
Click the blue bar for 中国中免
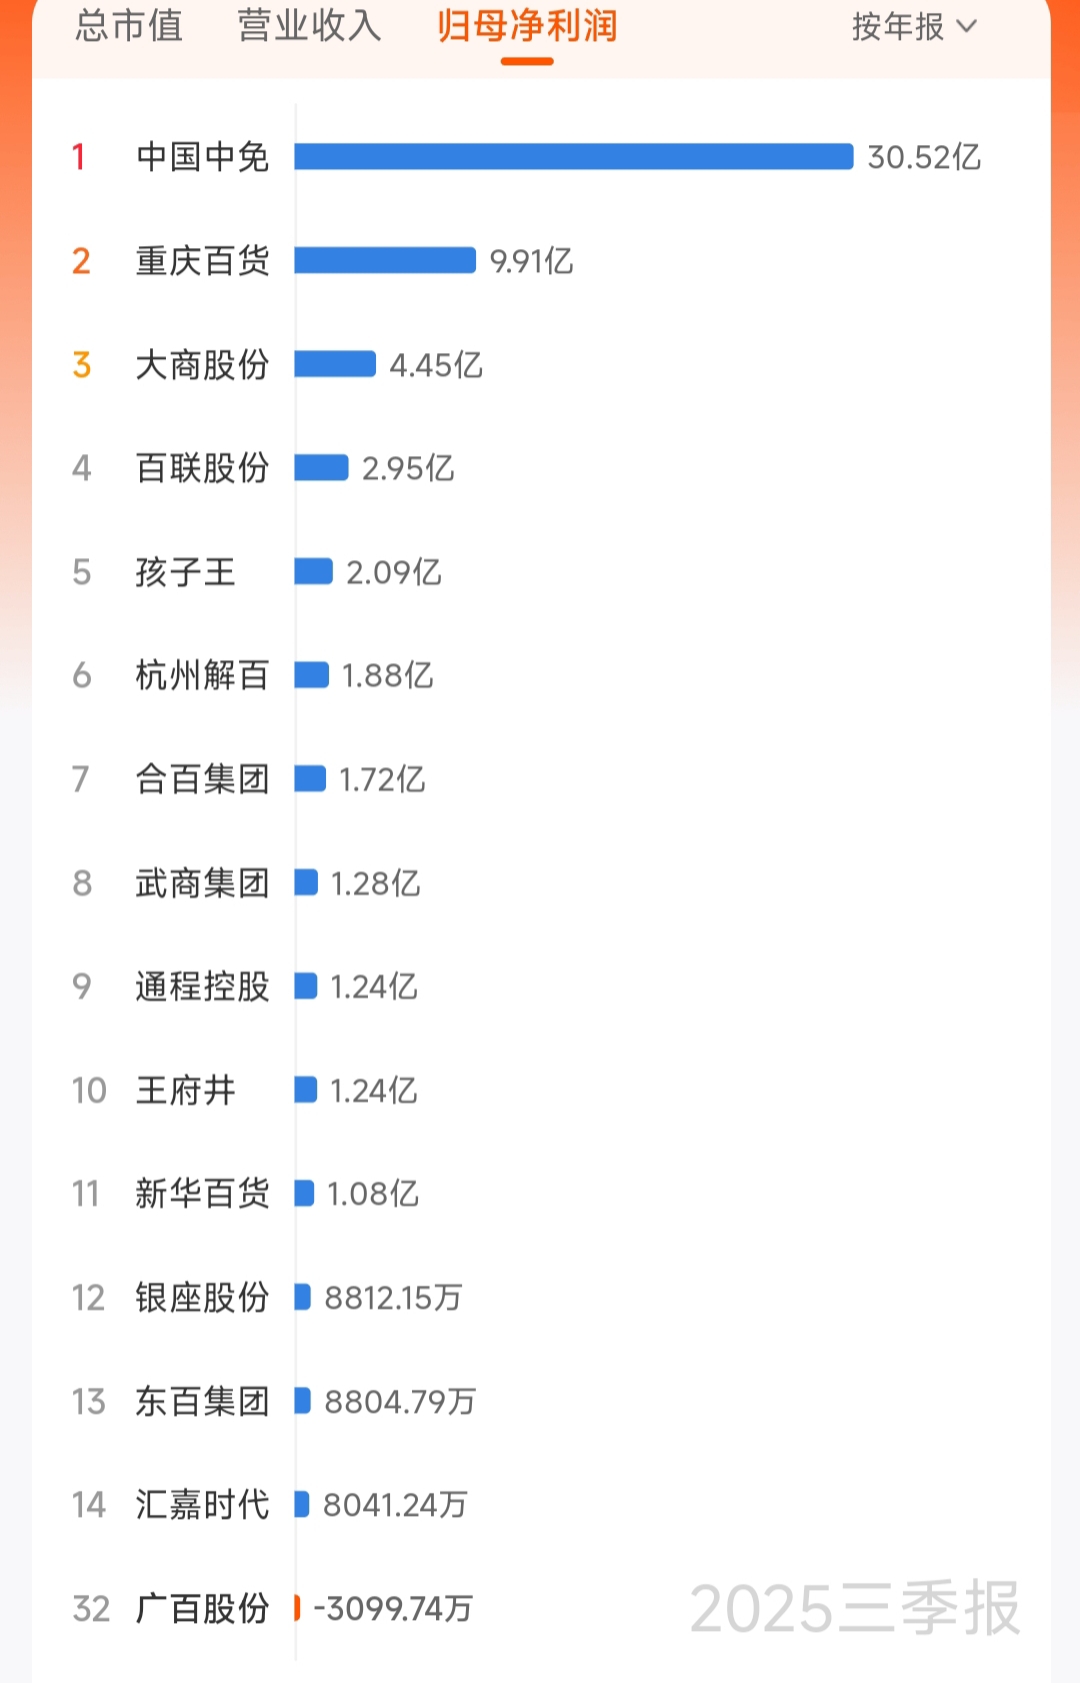click(573, 157)
